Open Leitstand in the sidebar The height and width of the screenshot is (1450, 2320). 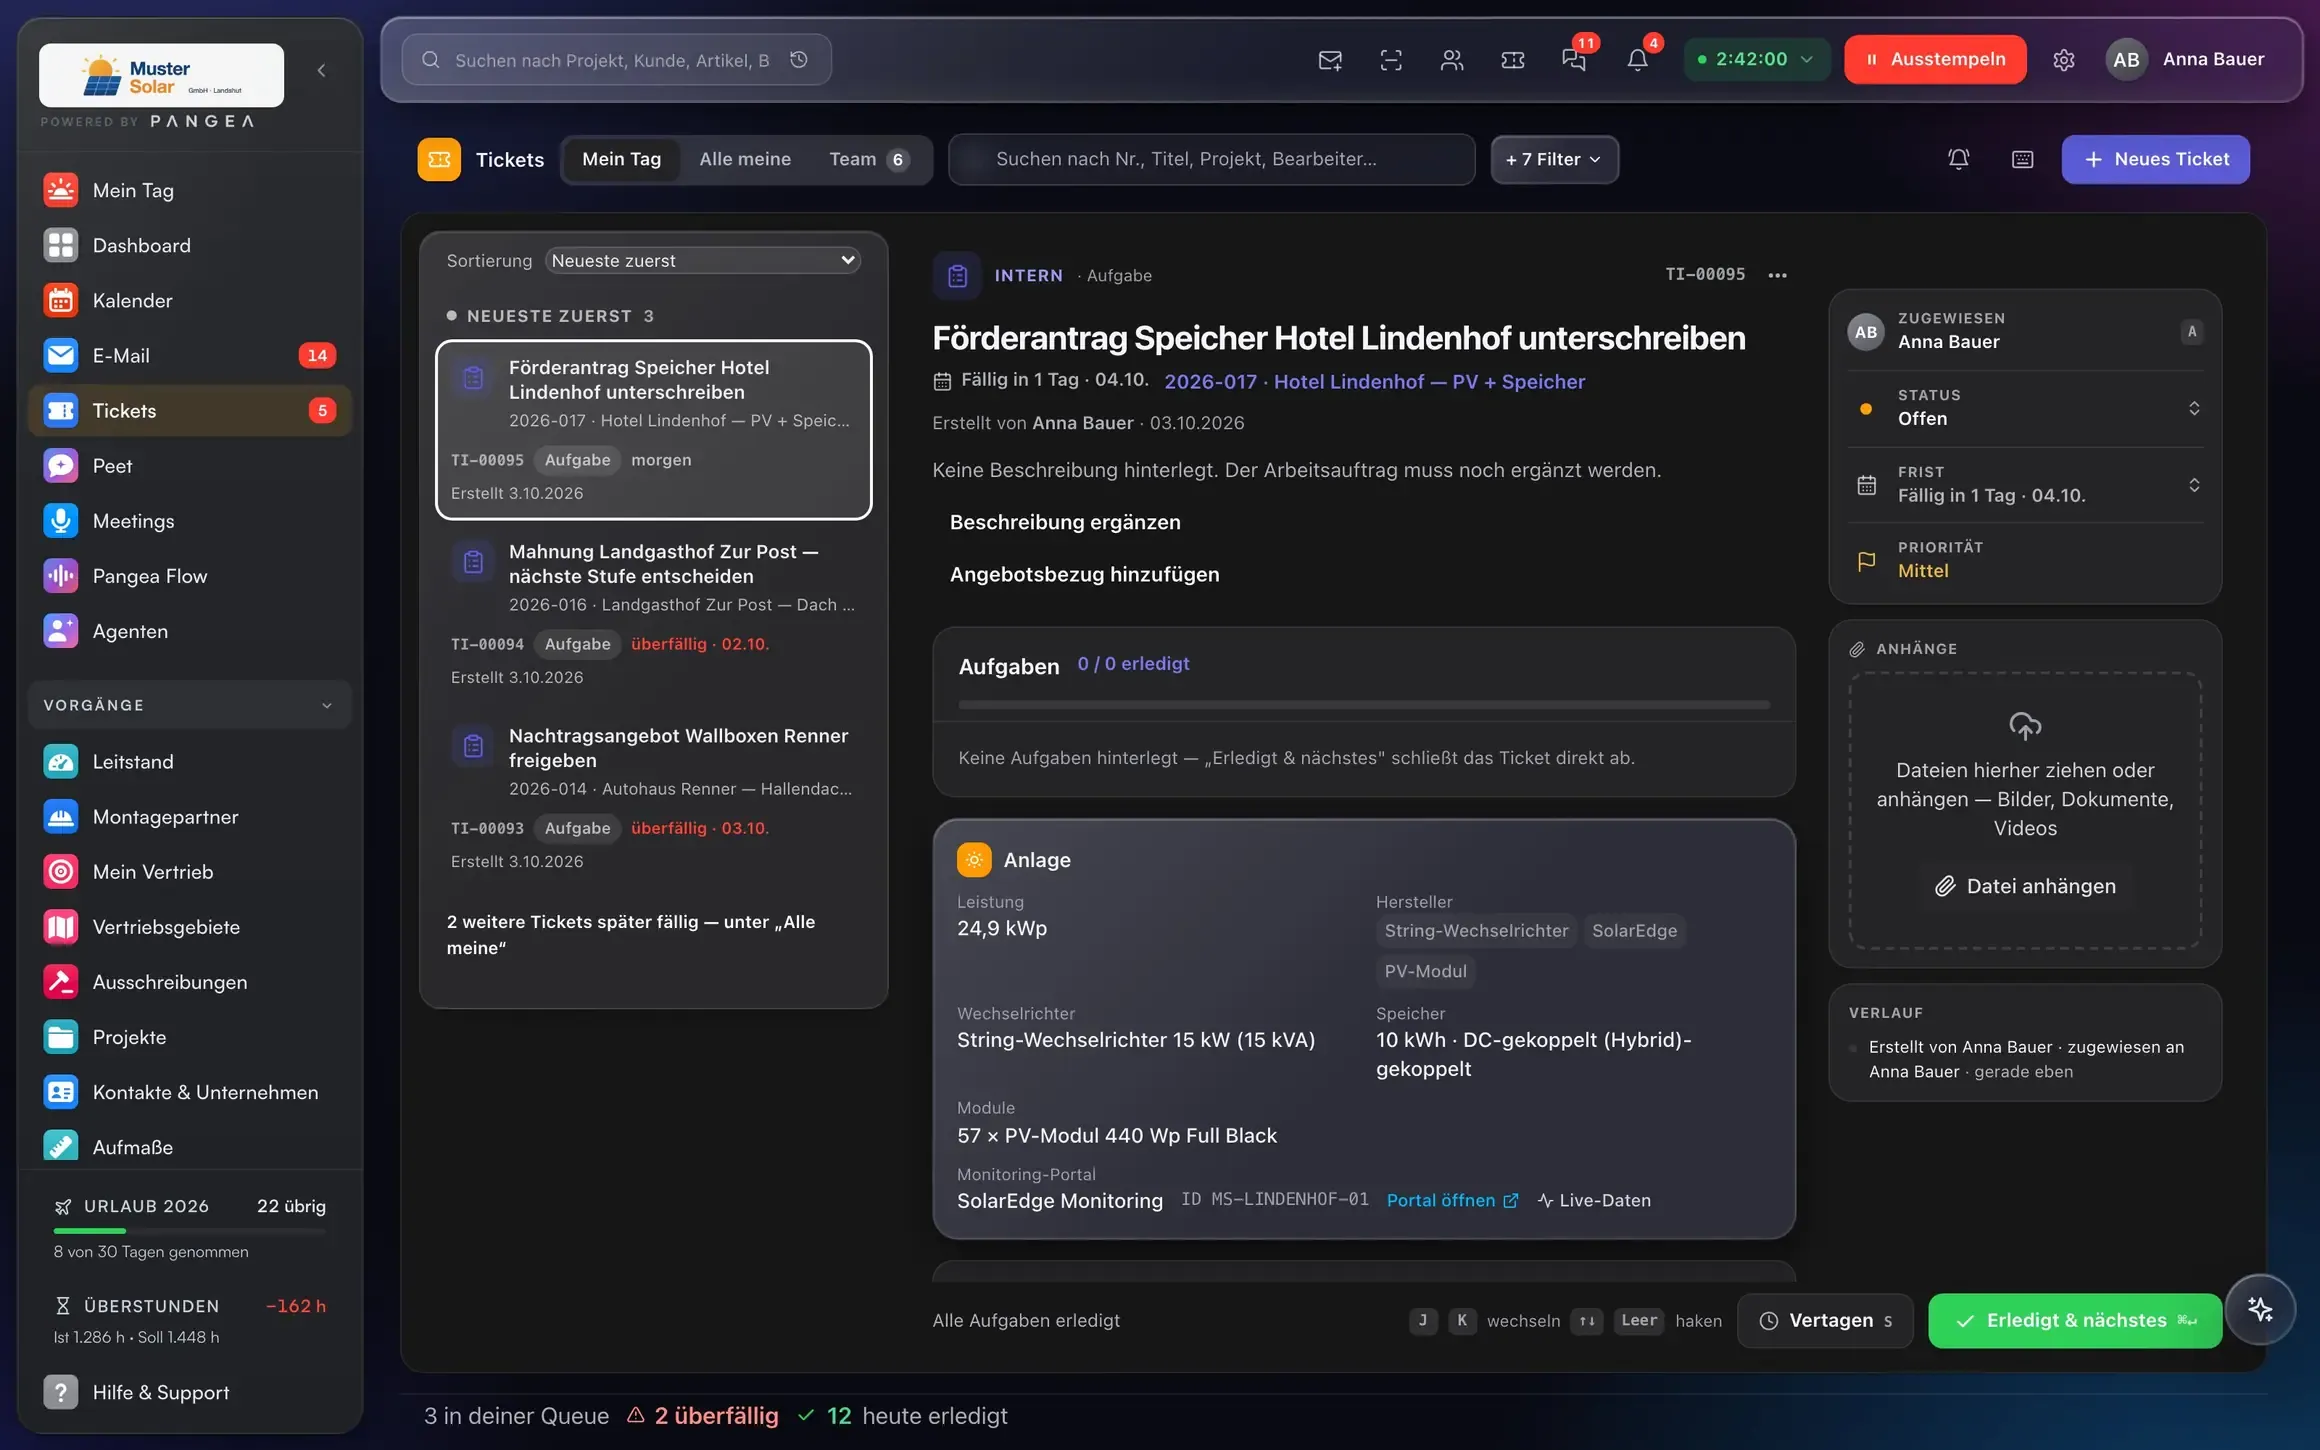(190, 762)
